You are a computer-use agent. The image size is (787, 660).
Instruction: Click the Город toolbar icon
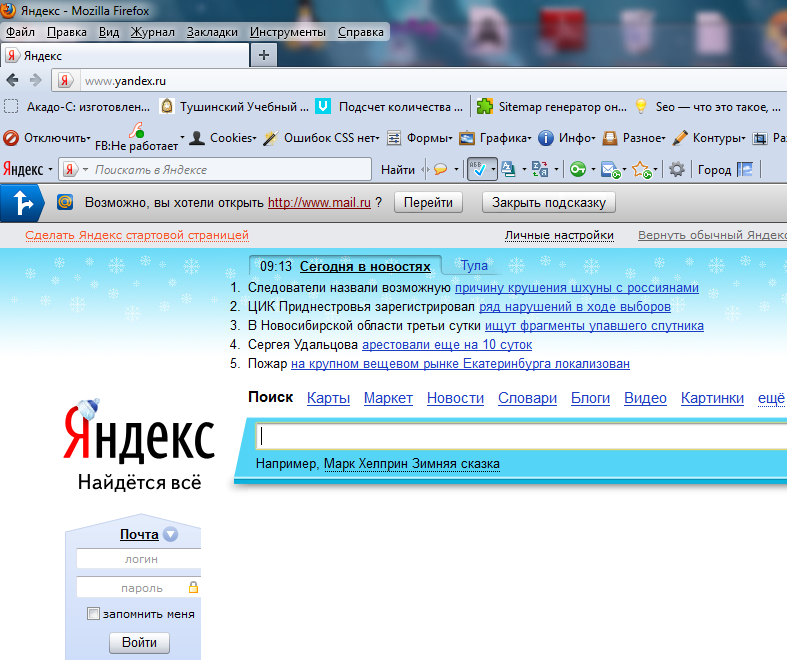(745, 170)
